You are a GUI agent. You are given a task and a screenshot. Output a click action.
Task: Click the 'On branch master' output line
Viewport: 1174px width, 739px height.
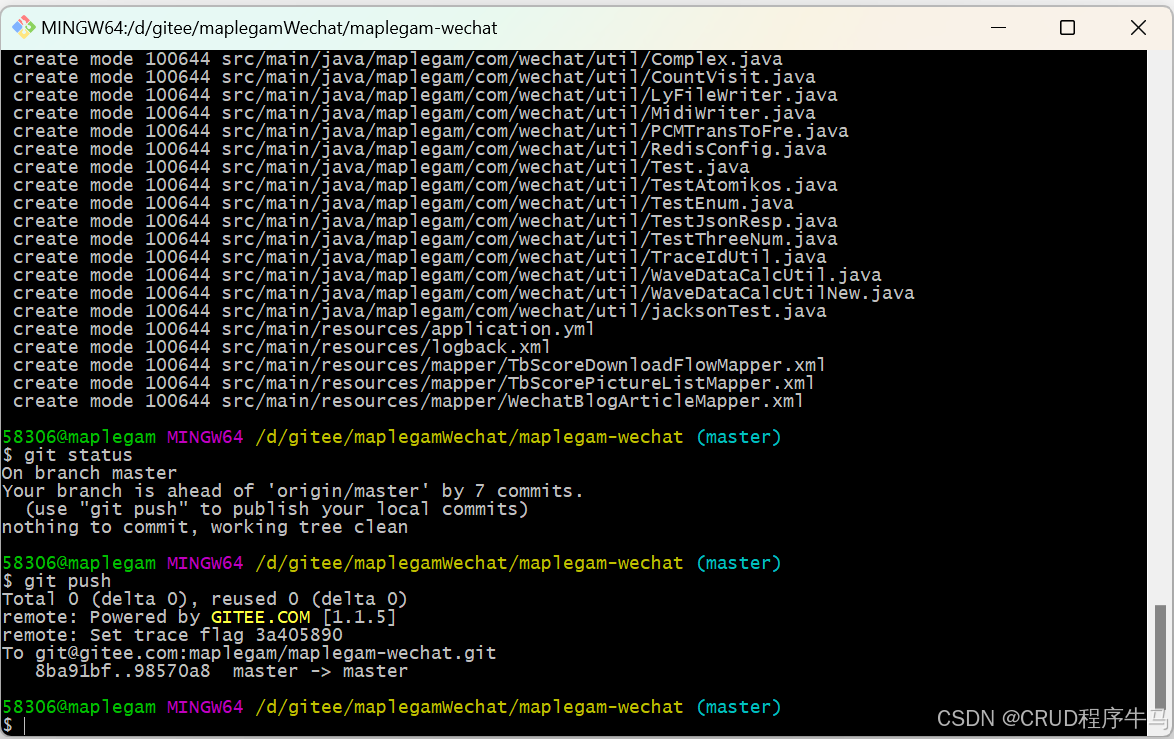pos(90,473)
